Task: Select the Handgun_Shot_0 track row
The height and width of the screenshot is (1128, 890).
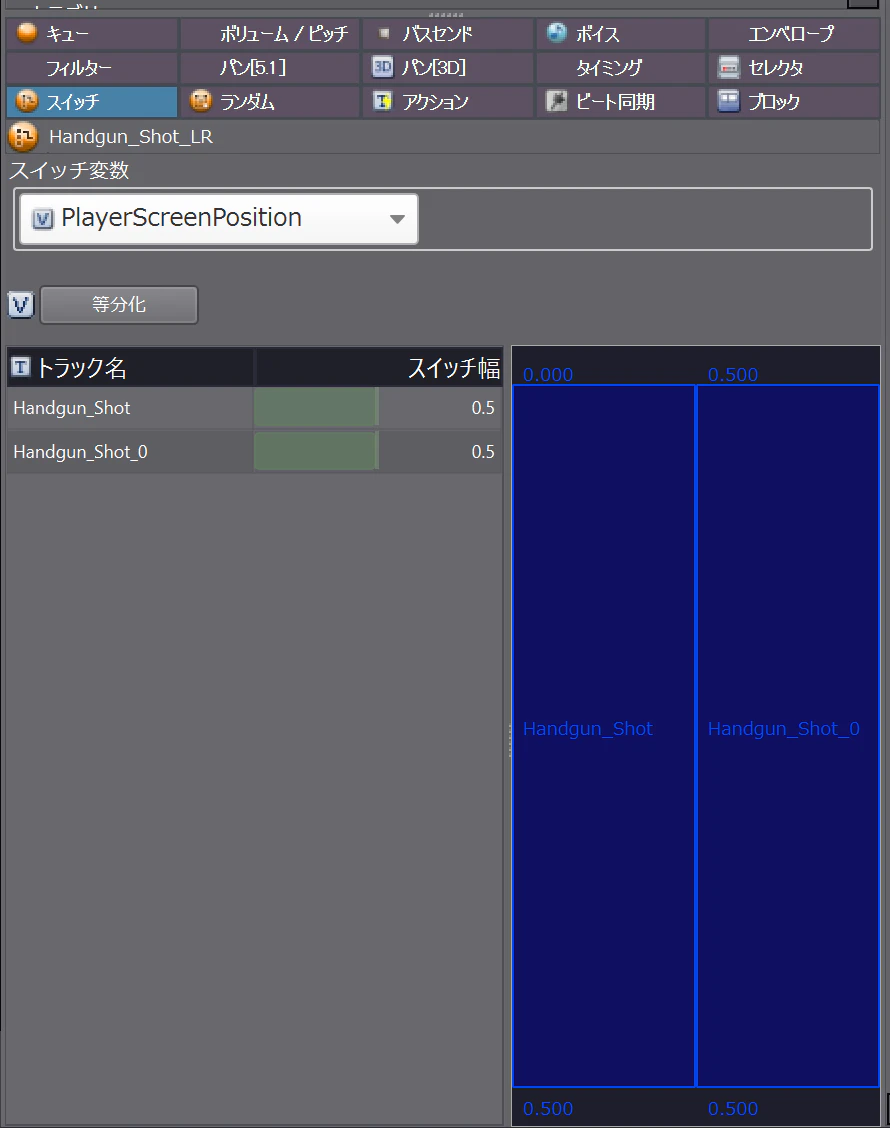Action: [x=255, y=452]
